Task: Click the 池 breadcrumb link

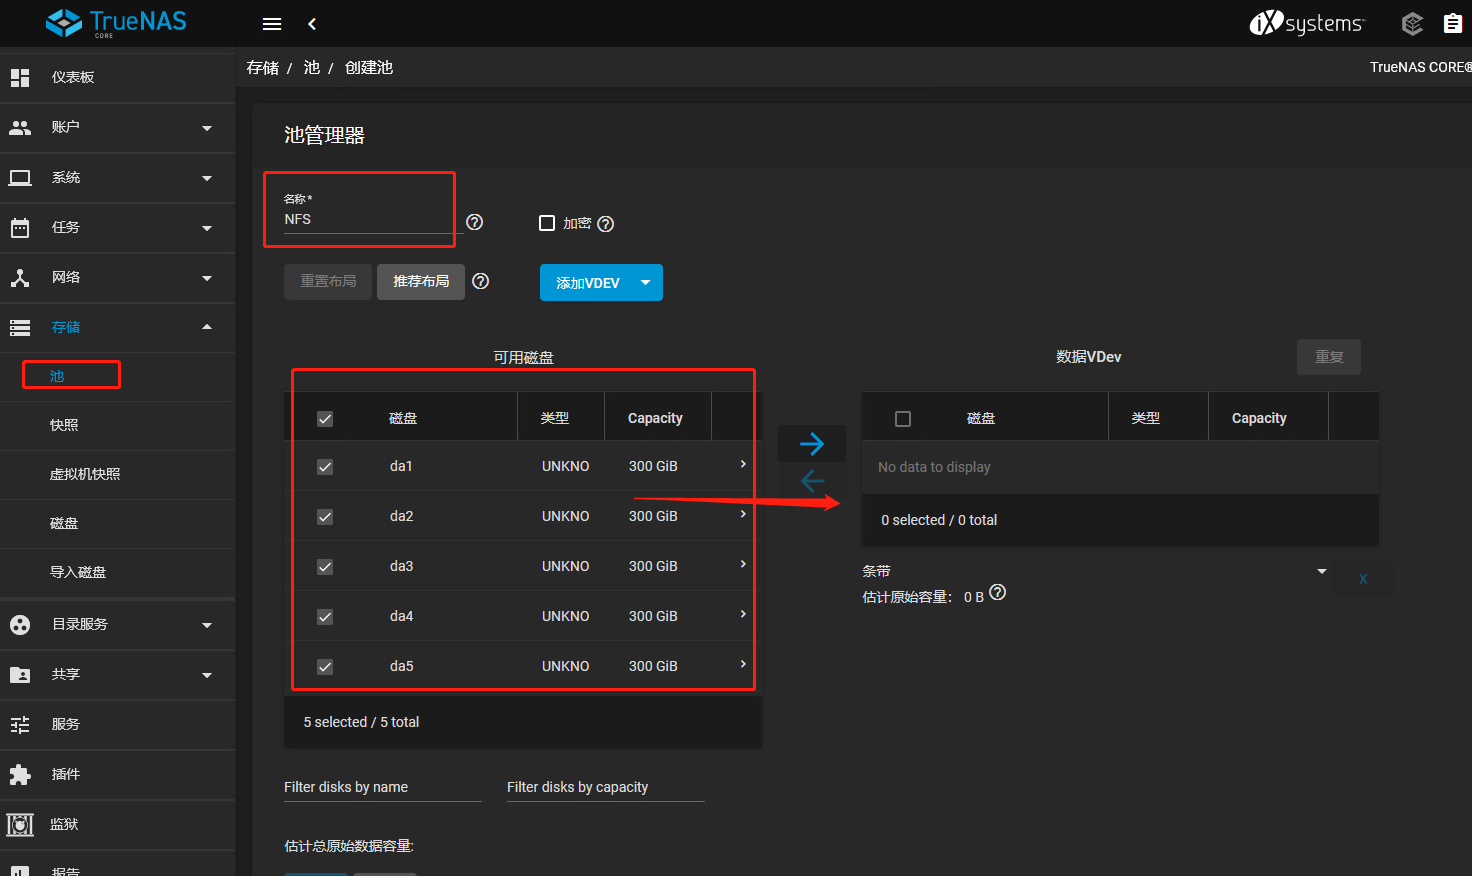Action: pyautogui.click(x=312, y=67)
